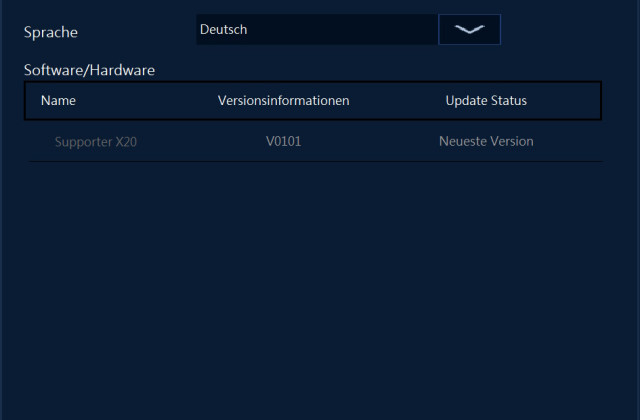
Task: Select the Supporter X20 device entry
Action: 96,142
